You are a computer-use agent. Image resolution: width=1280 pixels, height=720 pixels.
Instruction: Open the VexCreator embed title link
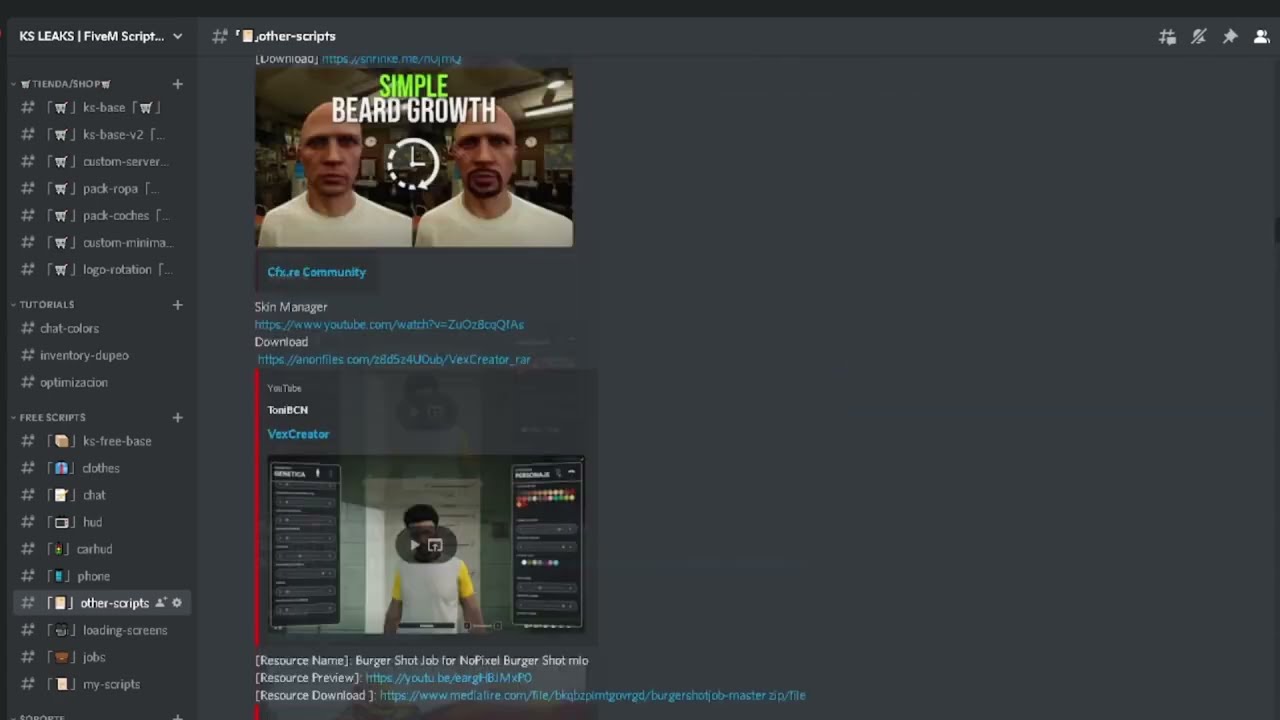pyautogui.click(x=298, y=434)
